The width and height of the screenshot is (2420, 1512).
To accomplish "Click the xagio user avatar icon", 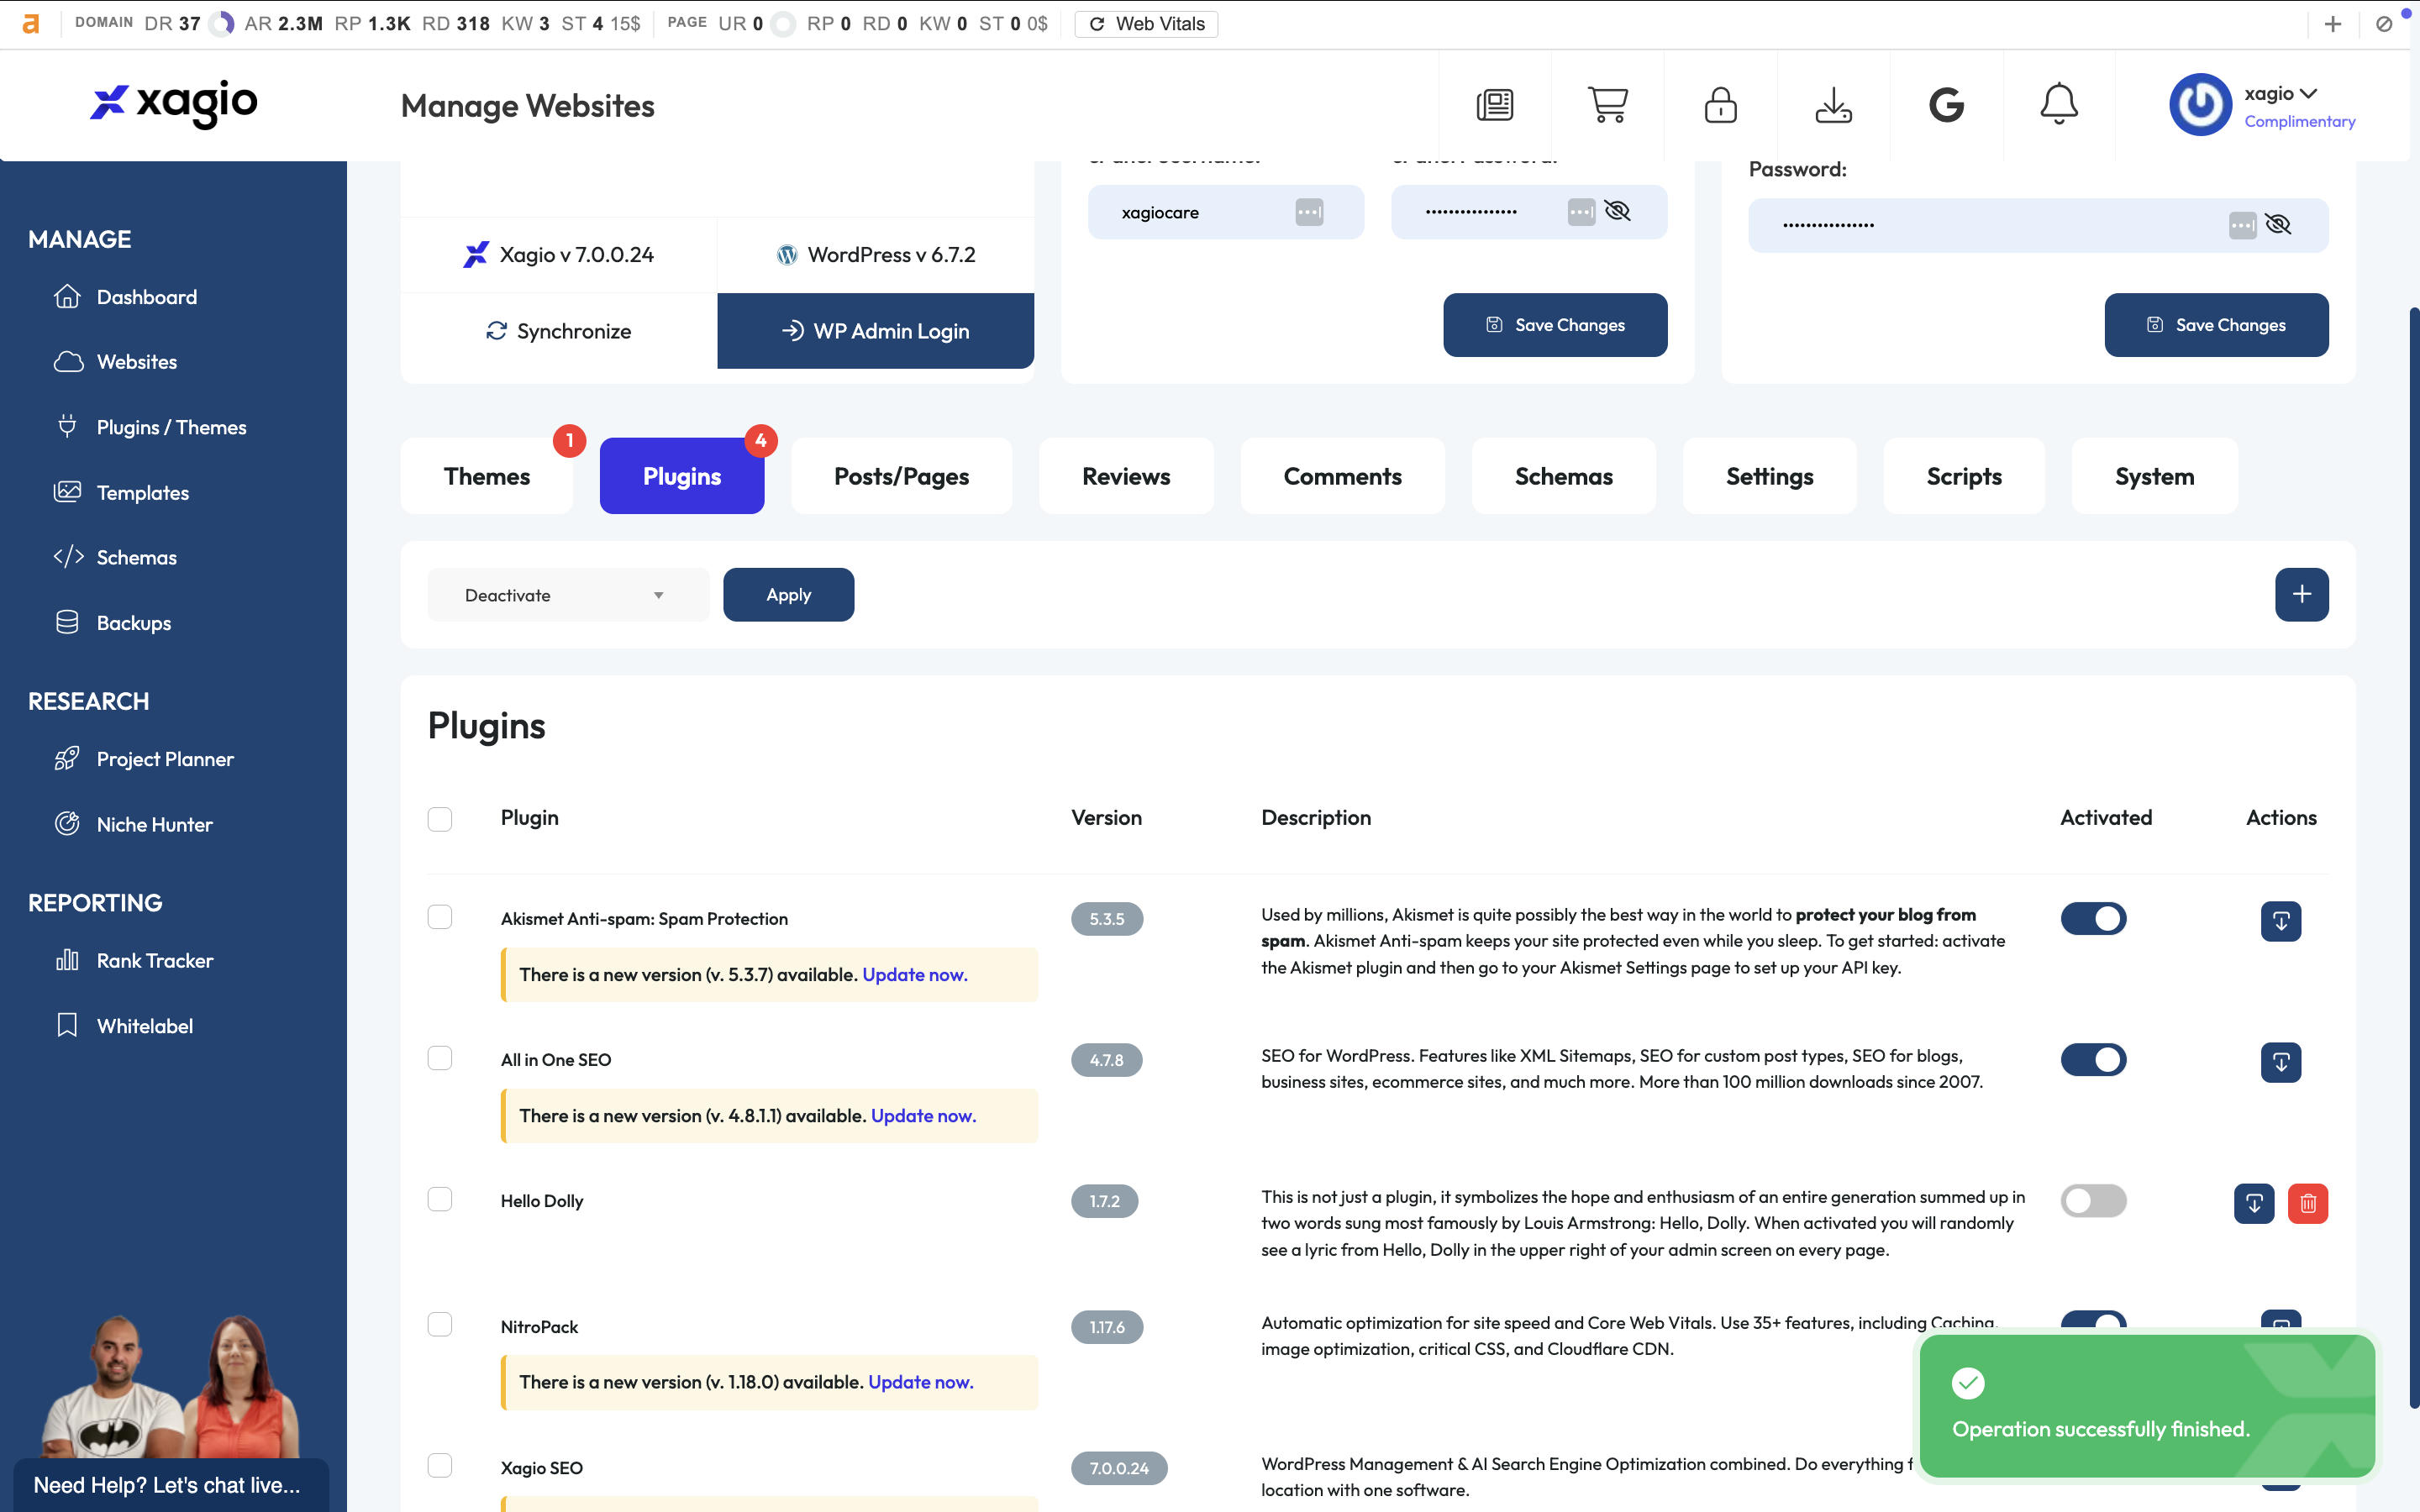I will [2200, 105].
